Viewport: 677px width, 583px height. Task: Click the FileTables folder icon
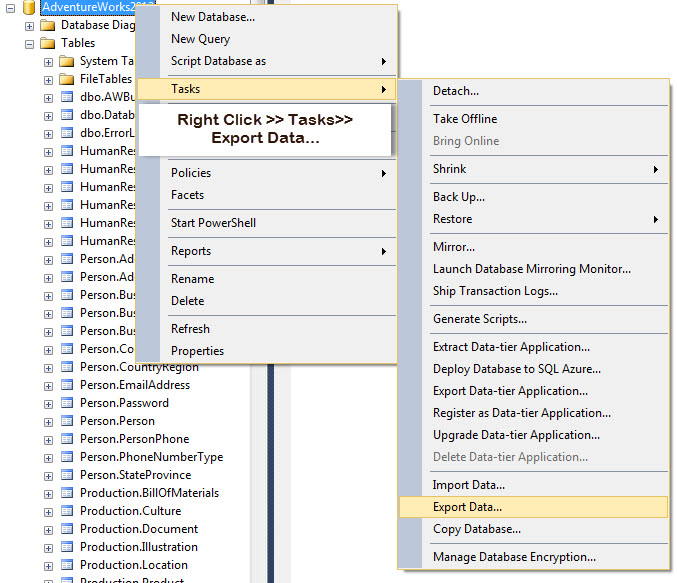66,79
